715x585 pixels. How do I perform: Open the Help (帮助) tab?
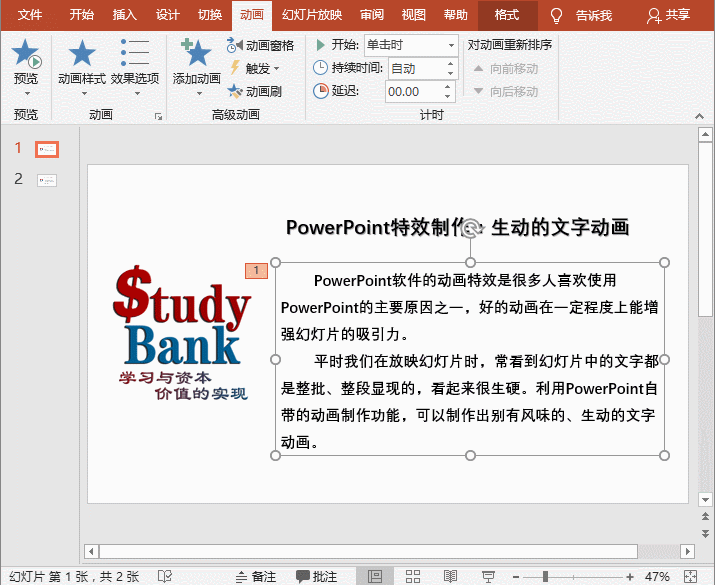click(x=456, y=15)
